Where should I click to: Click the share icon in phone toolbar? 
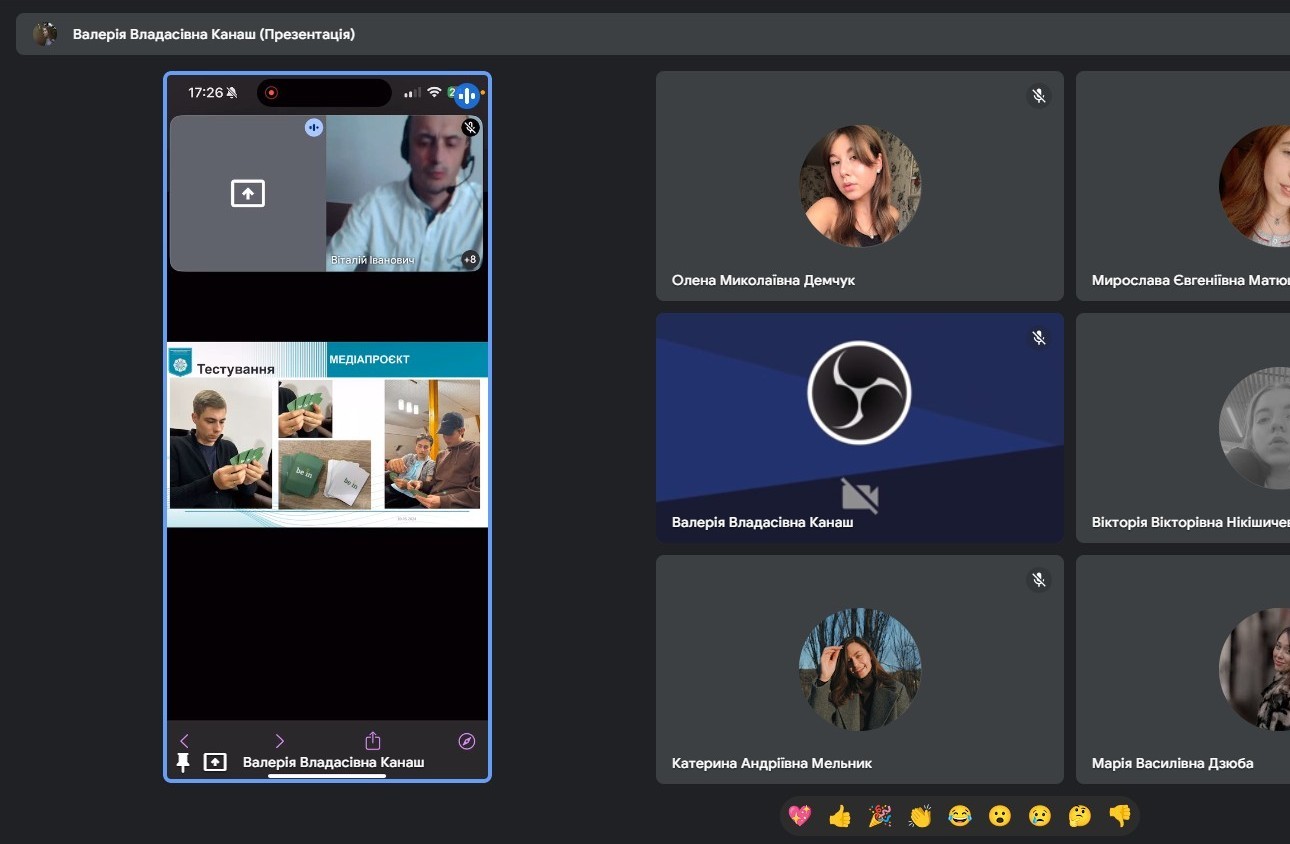click(x=373, y=741)
